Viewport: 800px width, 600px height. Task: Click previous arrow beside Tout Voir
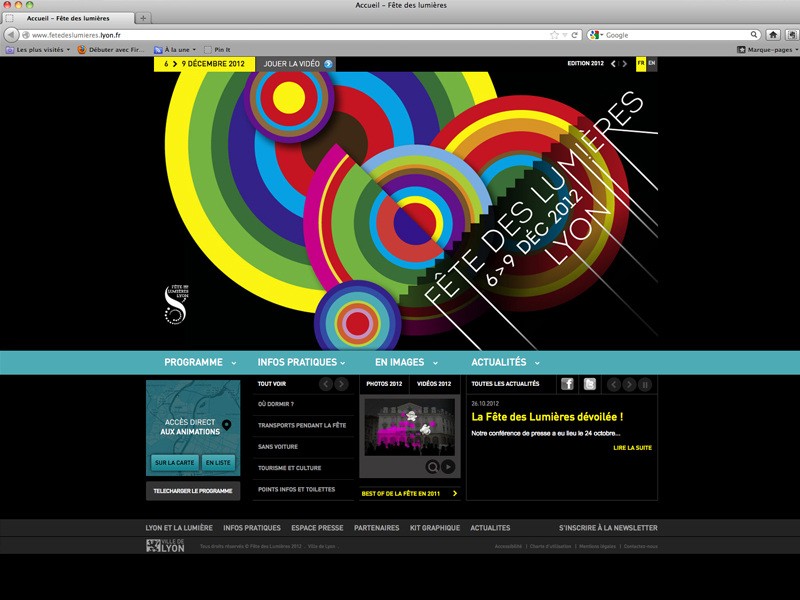326,384
